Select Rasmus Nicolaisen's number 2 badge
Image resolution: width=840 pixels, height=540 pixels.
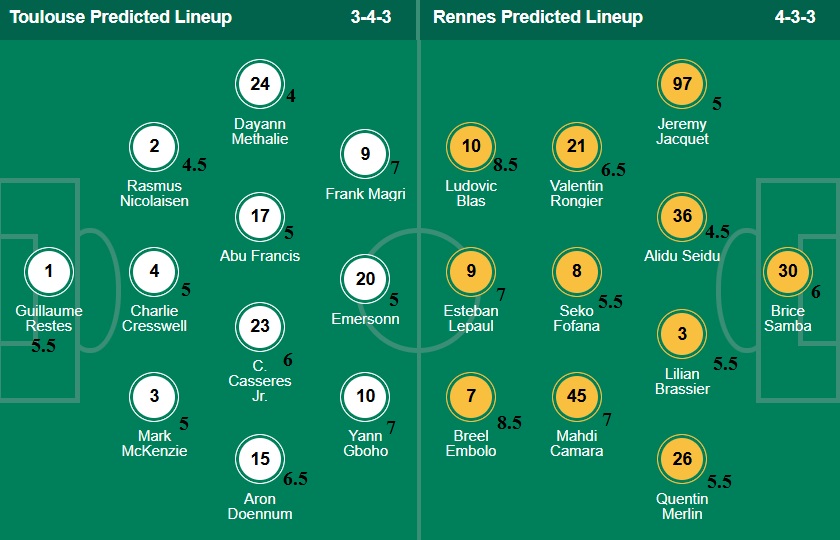tap(154, 147)
